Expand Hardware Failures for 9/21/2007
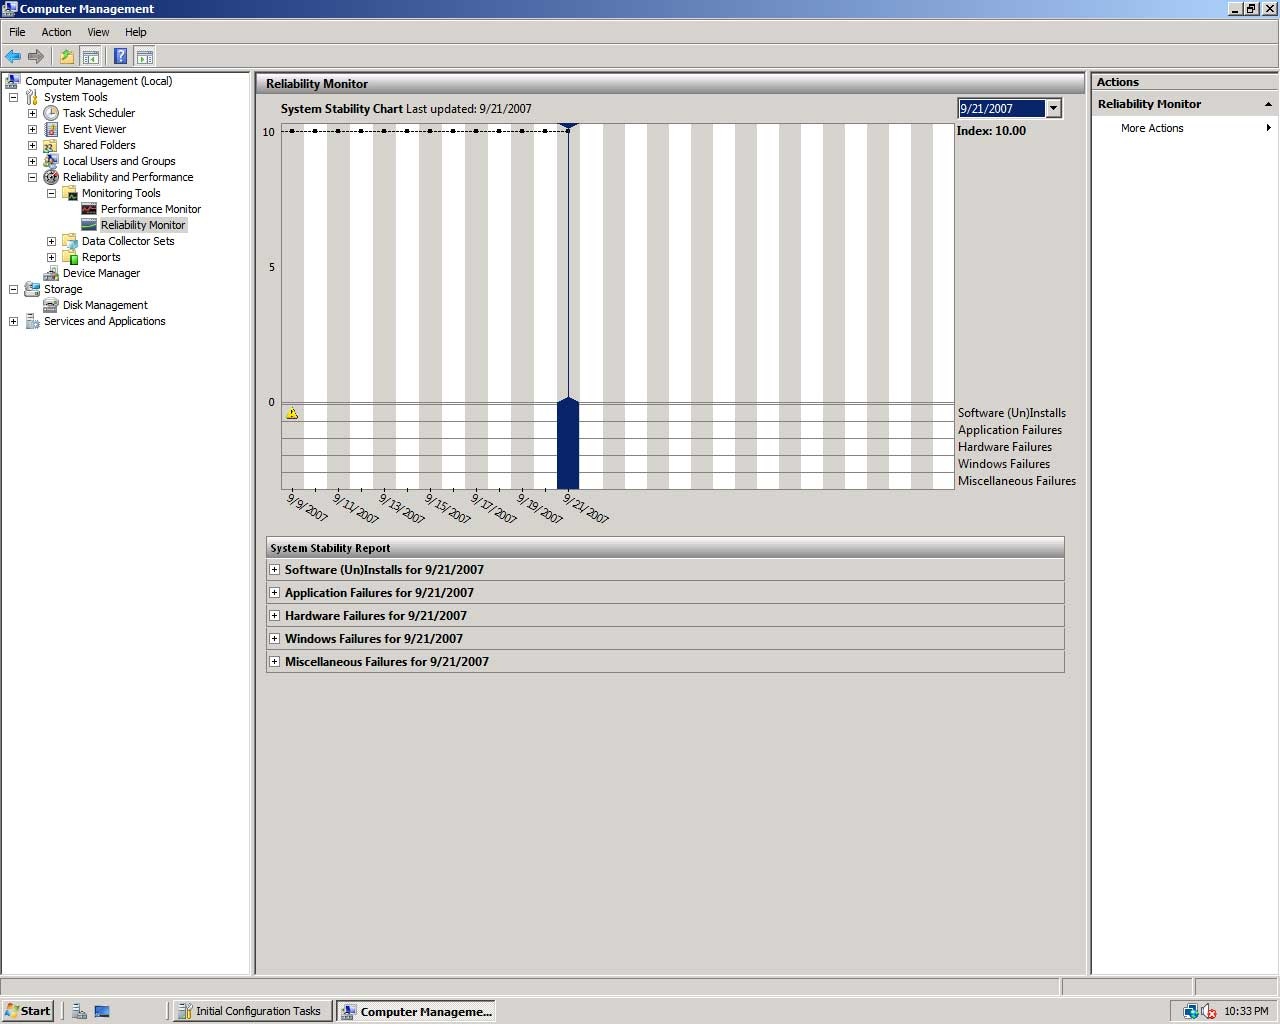Viewport: 1280px width, 1024px height. coord(274,616)
